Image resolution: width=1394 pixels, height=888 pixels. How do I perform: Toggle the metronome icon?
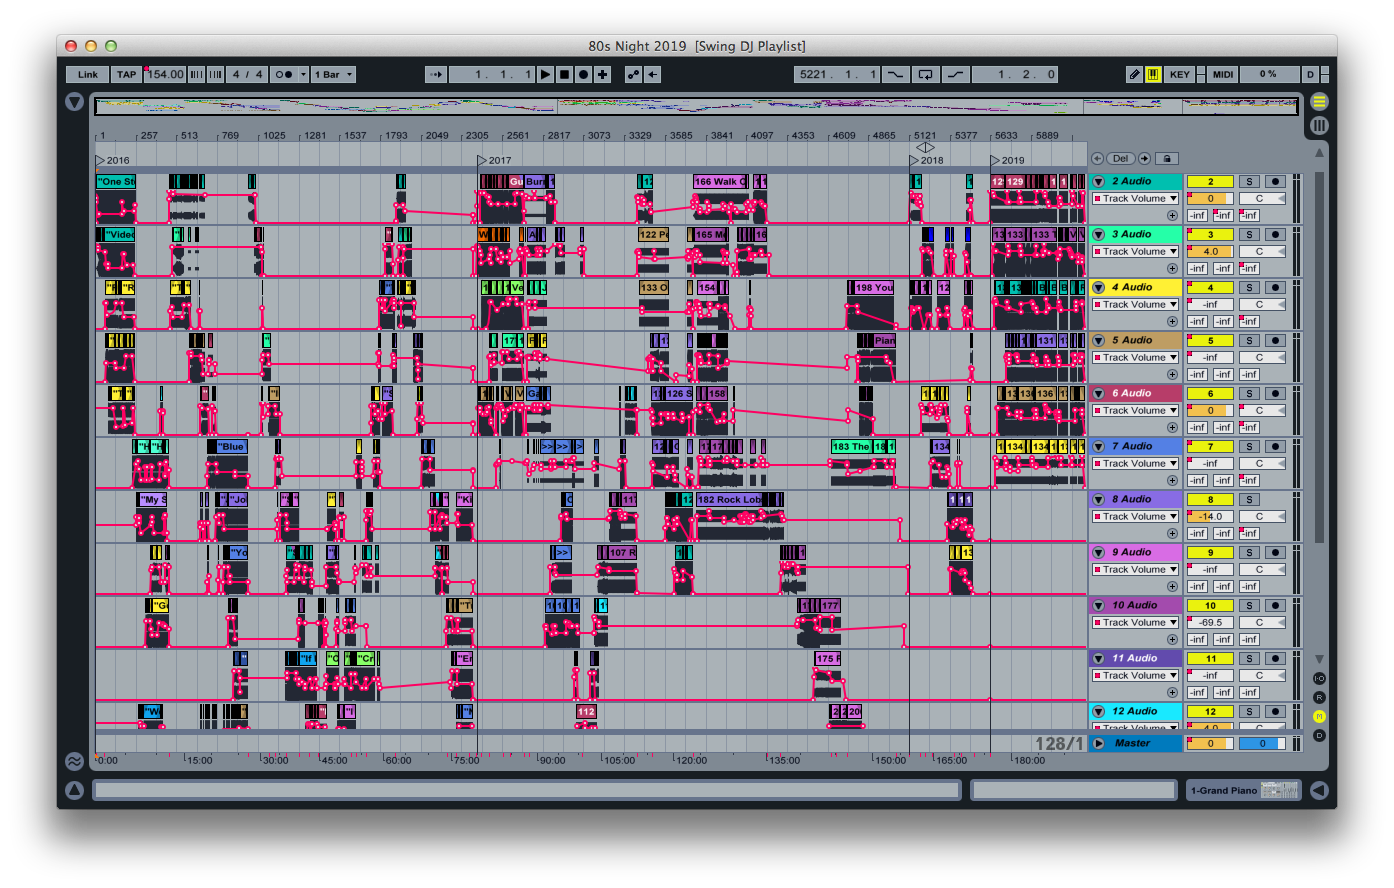coord(284,74)
